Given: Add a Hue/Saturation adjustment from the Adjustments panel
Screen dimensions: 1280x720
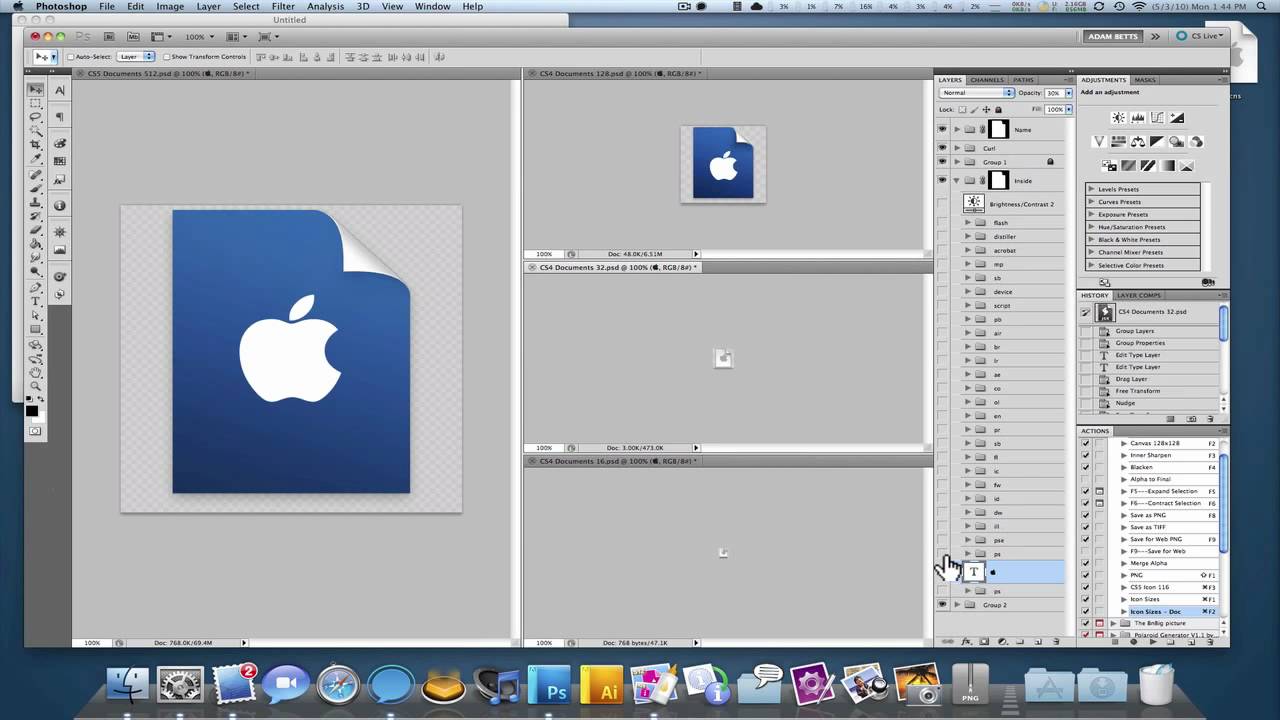Looking at the screenshot, I should pos(1118,142).
